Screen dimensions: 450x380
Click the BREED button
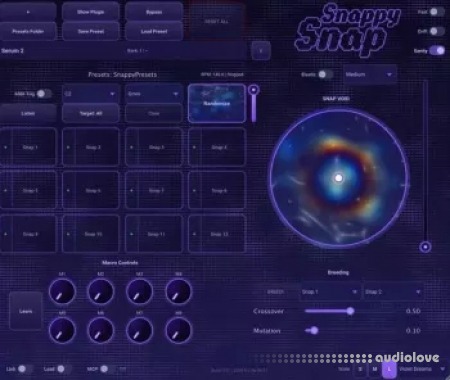click(x=275, y=292)
